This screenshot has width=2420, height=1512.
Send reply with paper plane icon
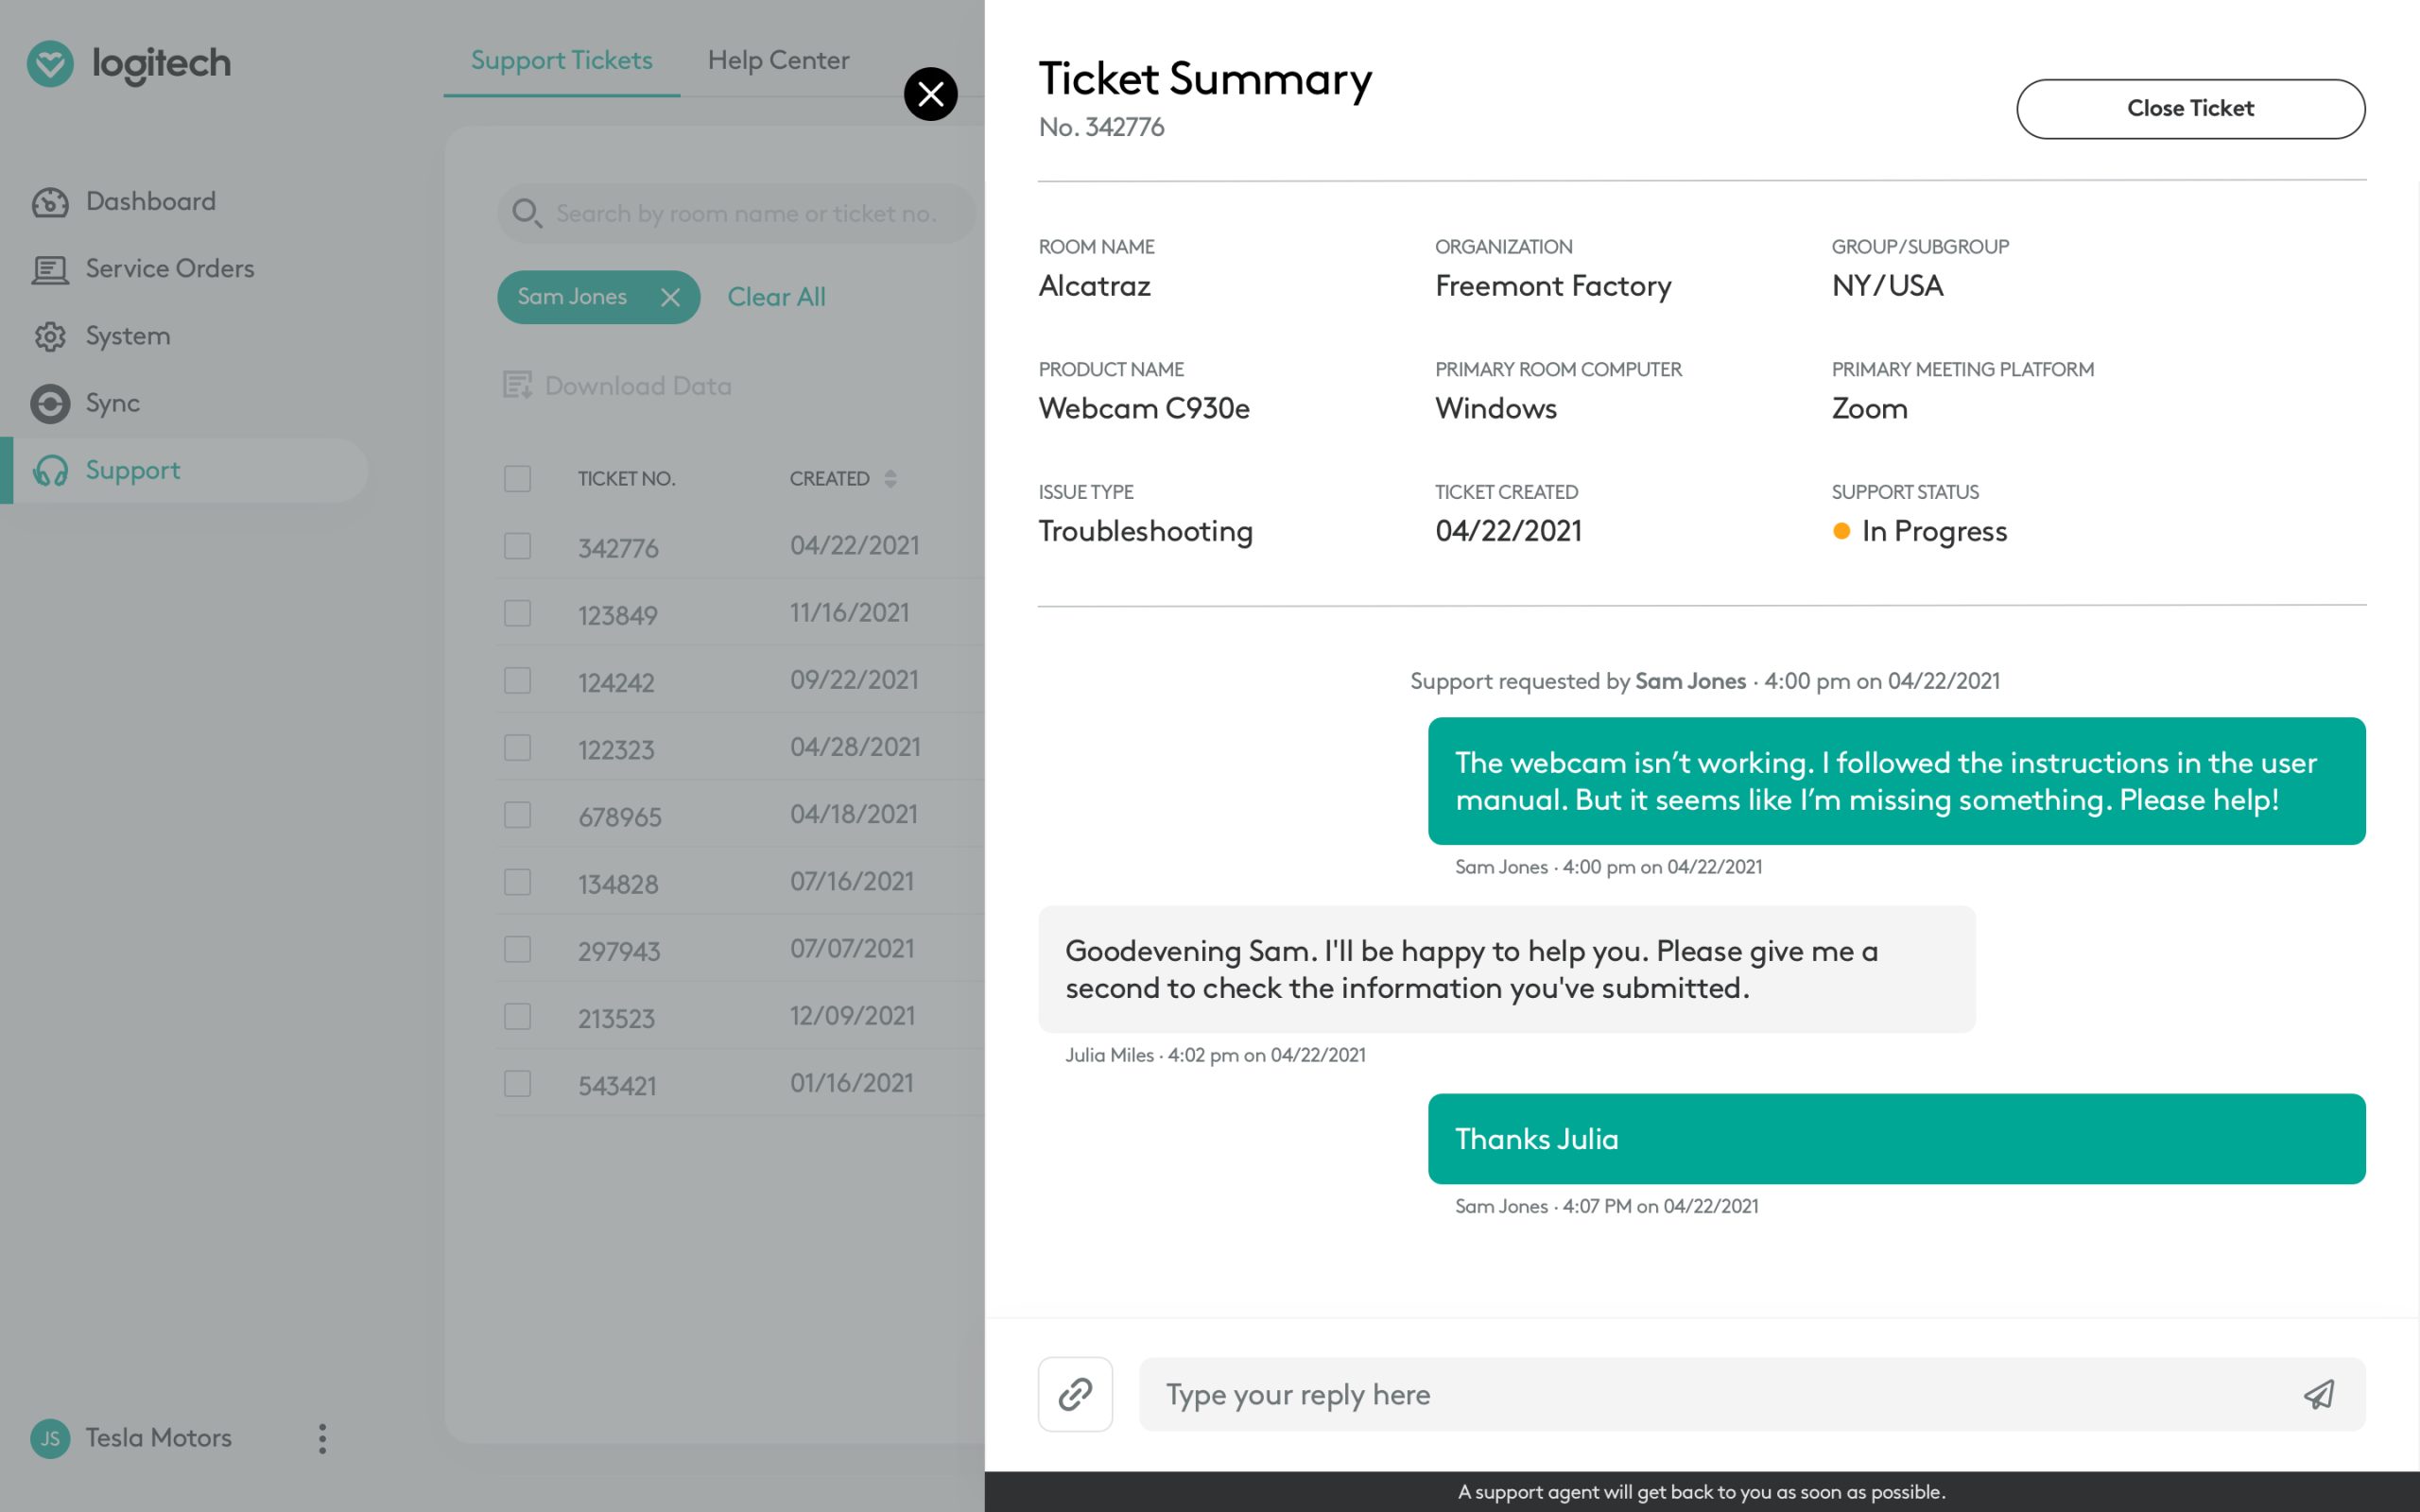[2319, 1394]
